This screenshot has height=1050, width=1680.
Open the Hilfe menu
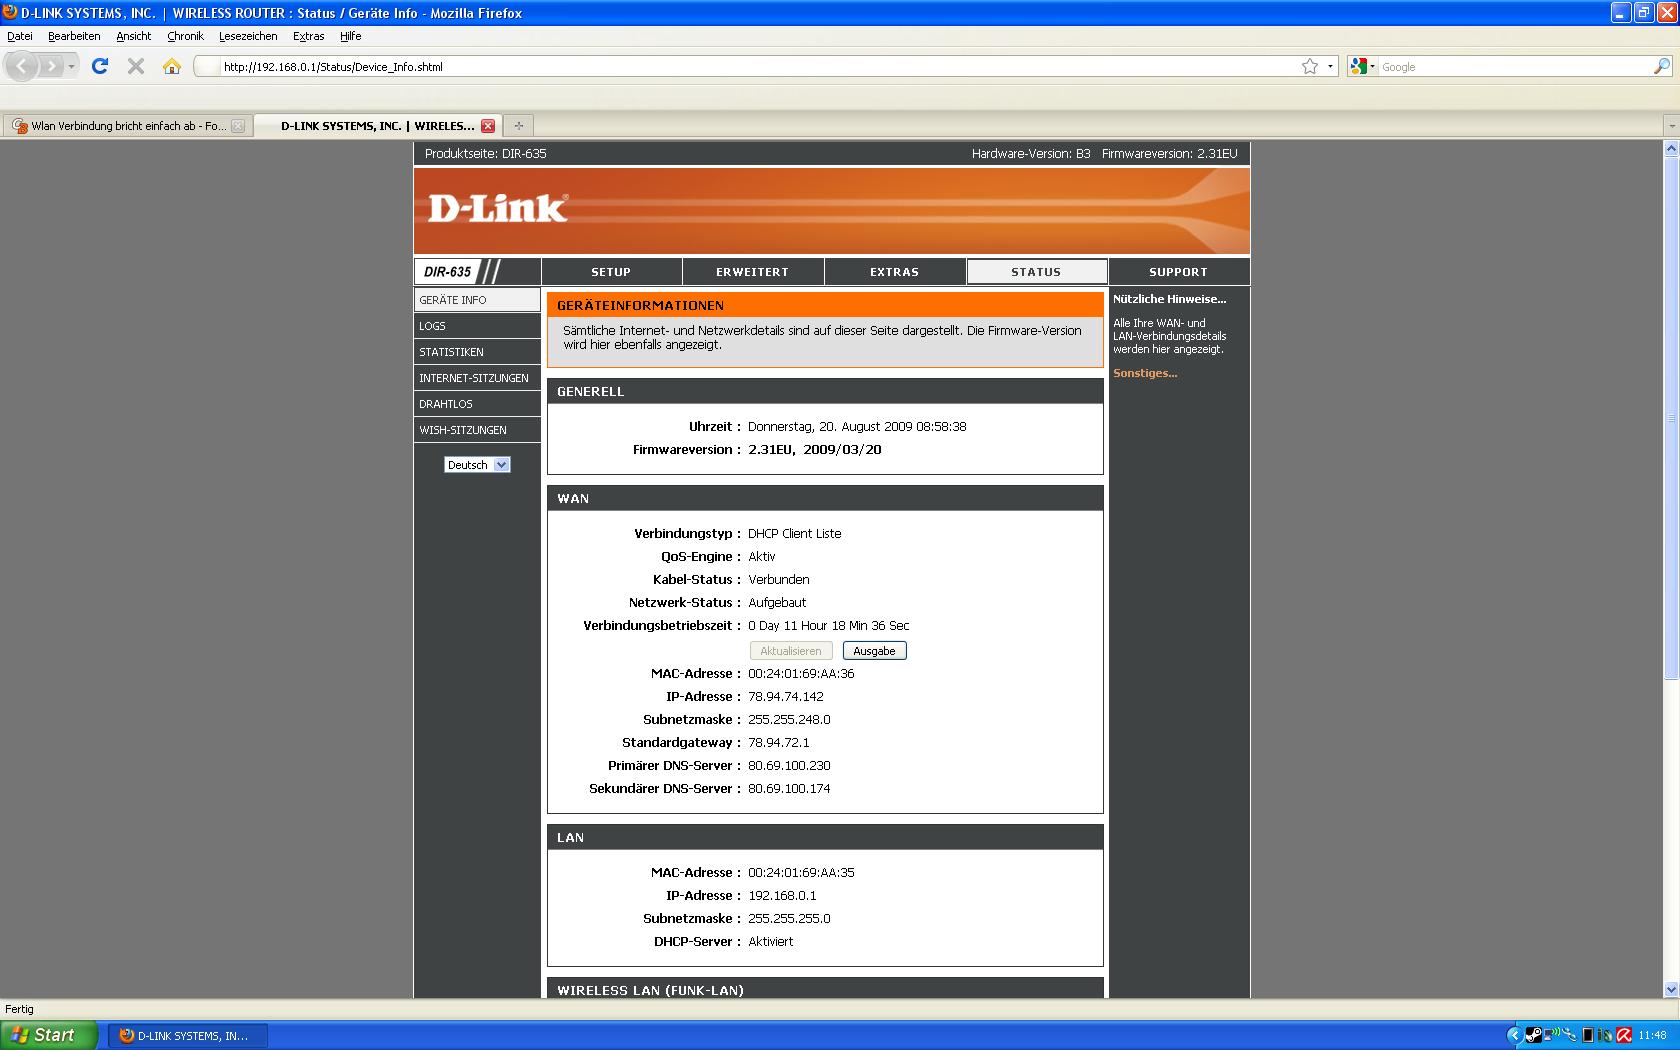click(x=350, y=36)
